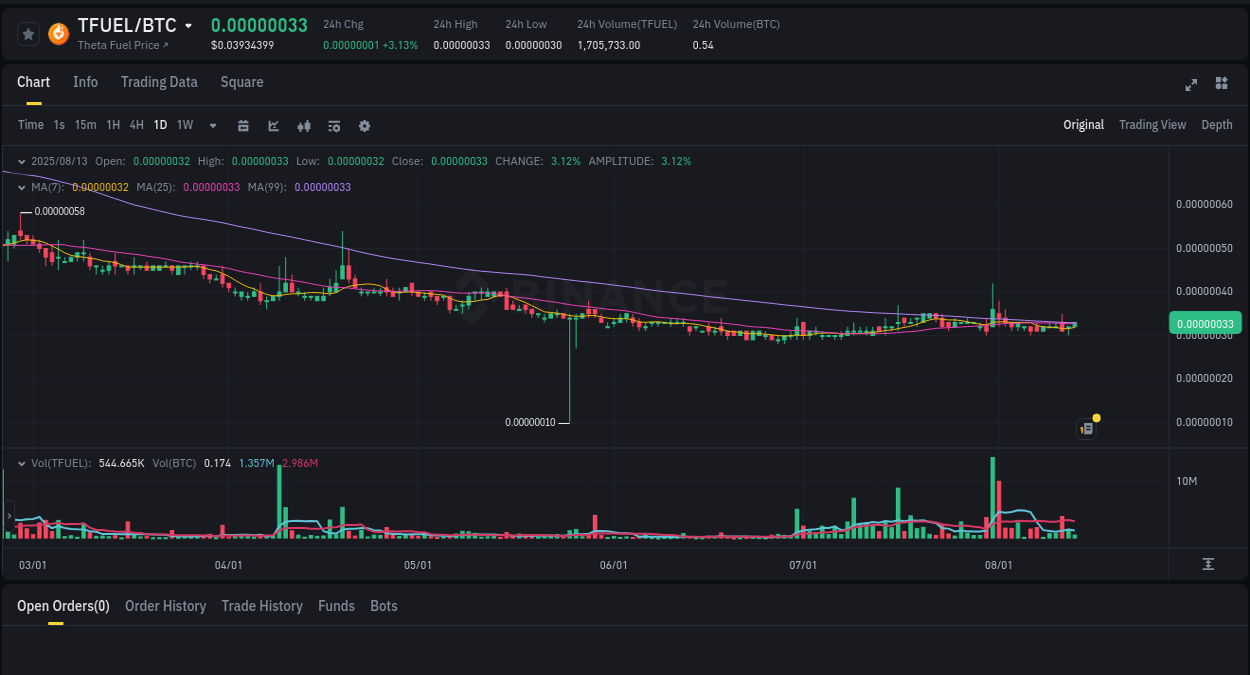
Task: Open the extra timeframe interval dropdown
Action: coord(212,125)
